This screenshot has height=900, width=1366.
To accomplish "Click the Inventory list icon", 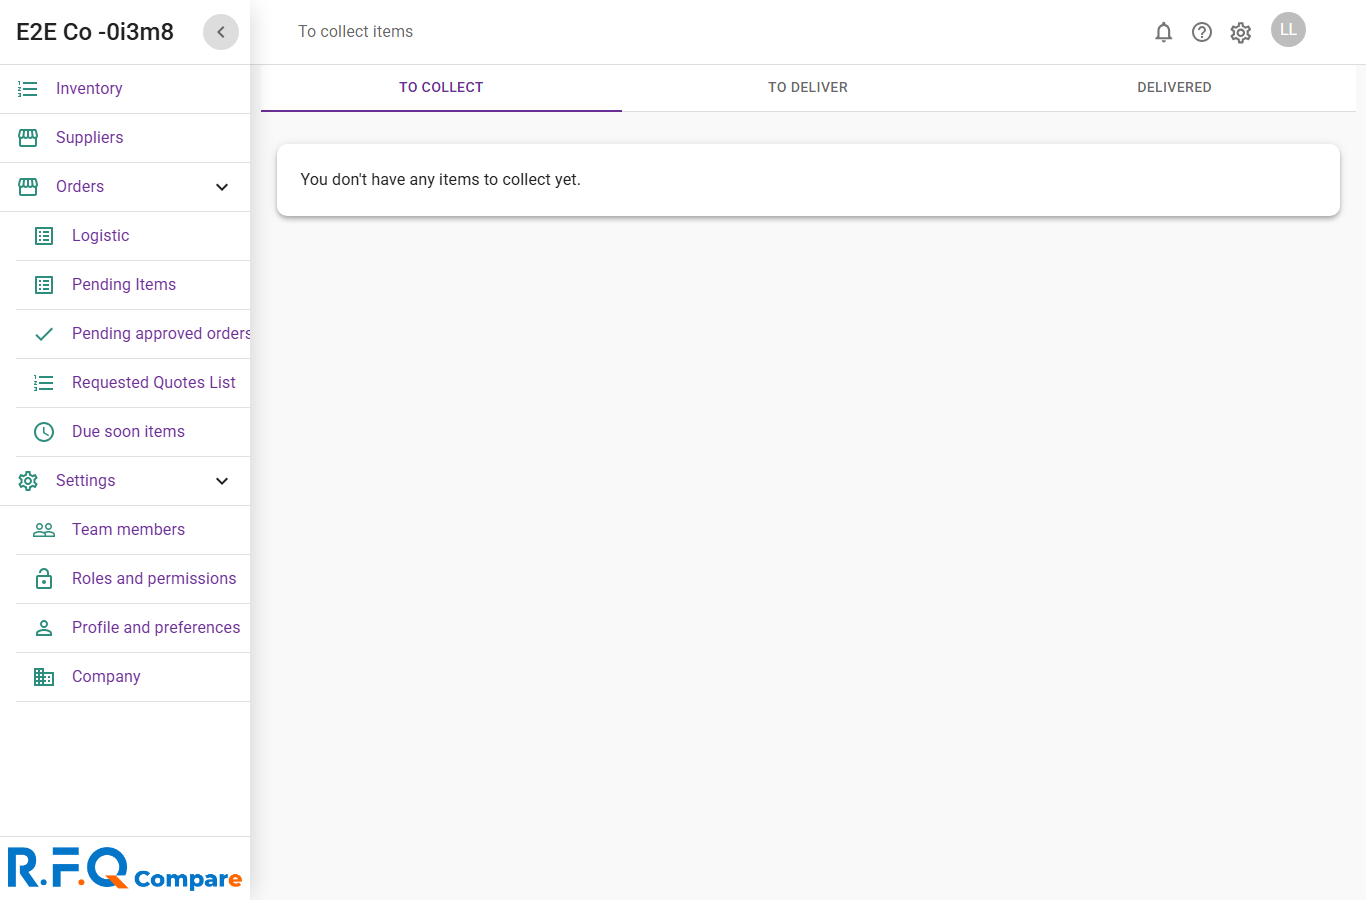I will 28,89.
